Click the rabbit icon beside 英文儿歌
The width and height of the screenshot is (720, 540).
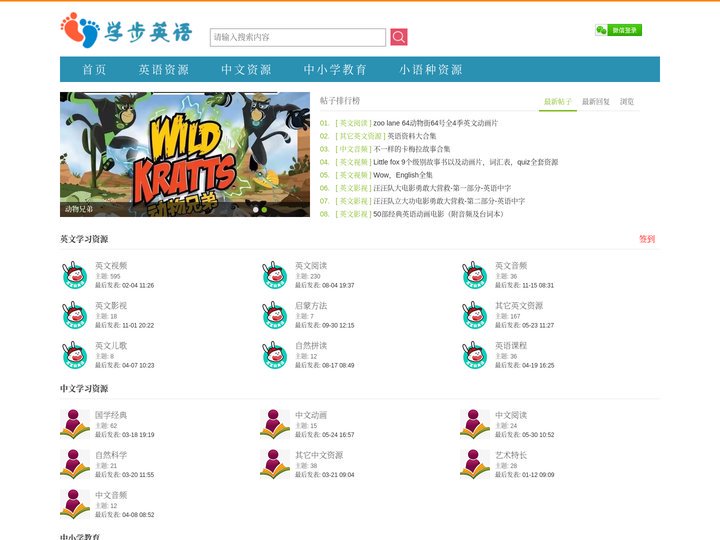(x=74, y=355)
